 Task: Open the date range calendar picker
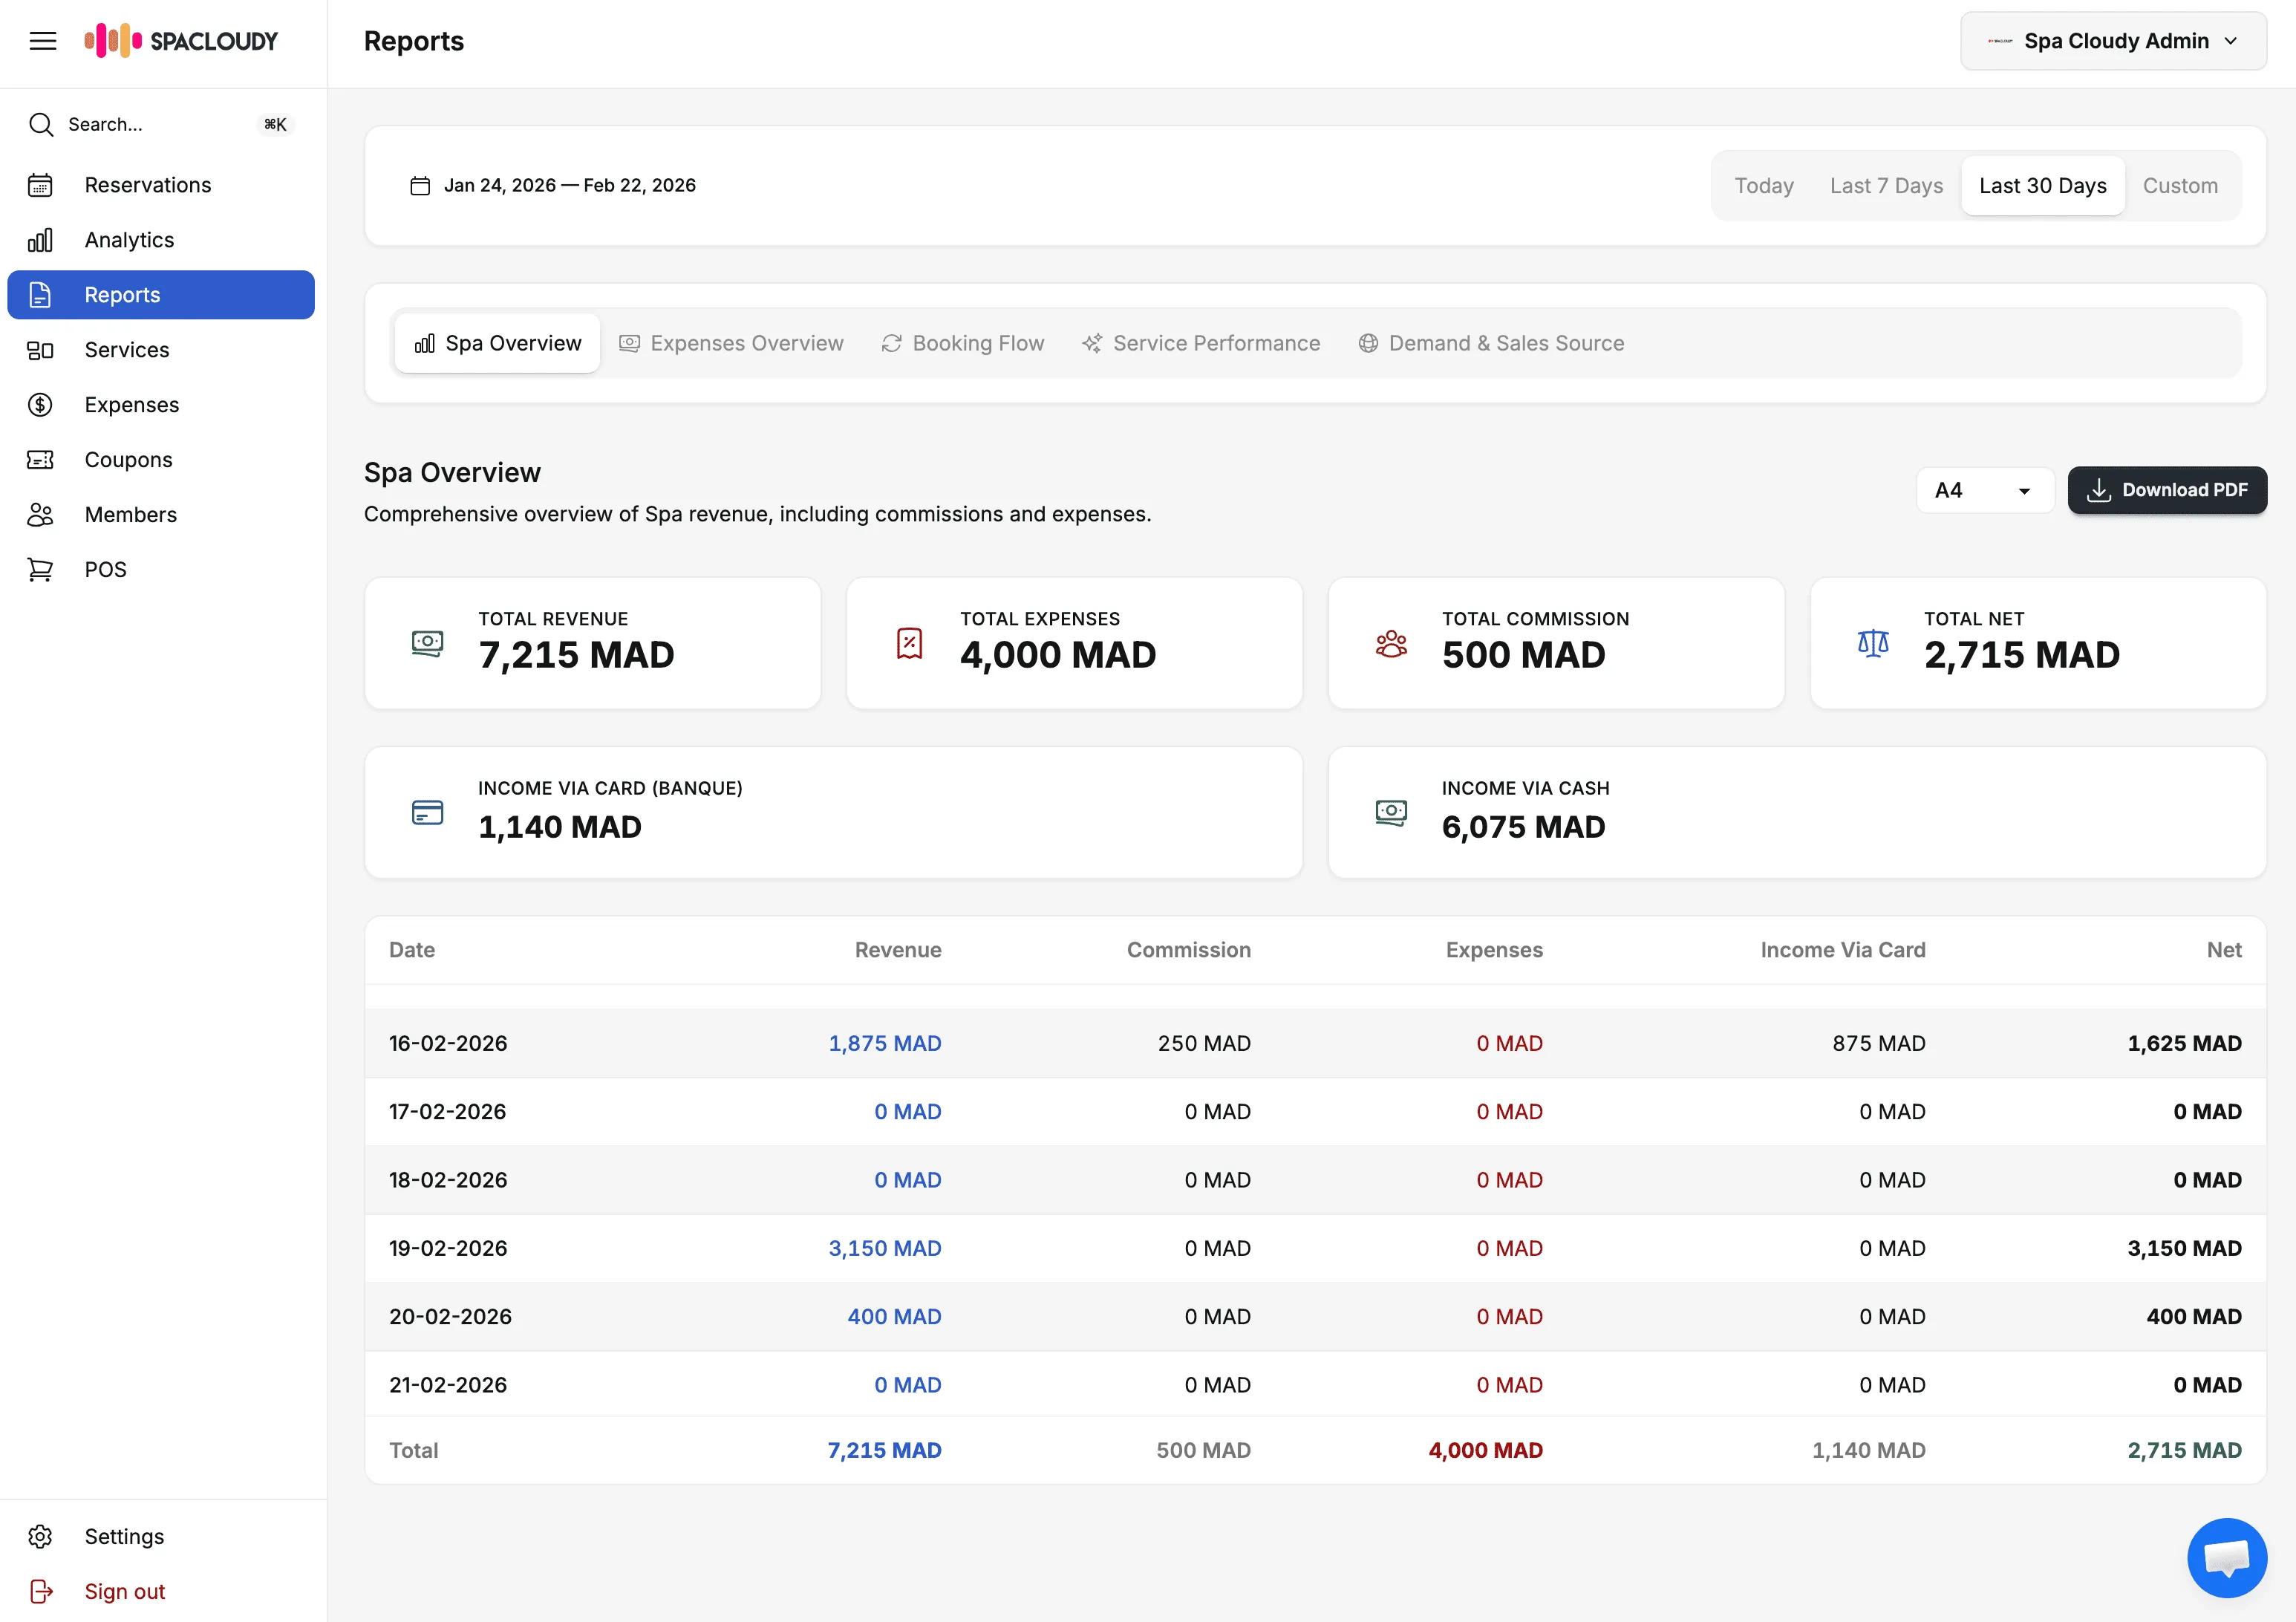point(421,185)
